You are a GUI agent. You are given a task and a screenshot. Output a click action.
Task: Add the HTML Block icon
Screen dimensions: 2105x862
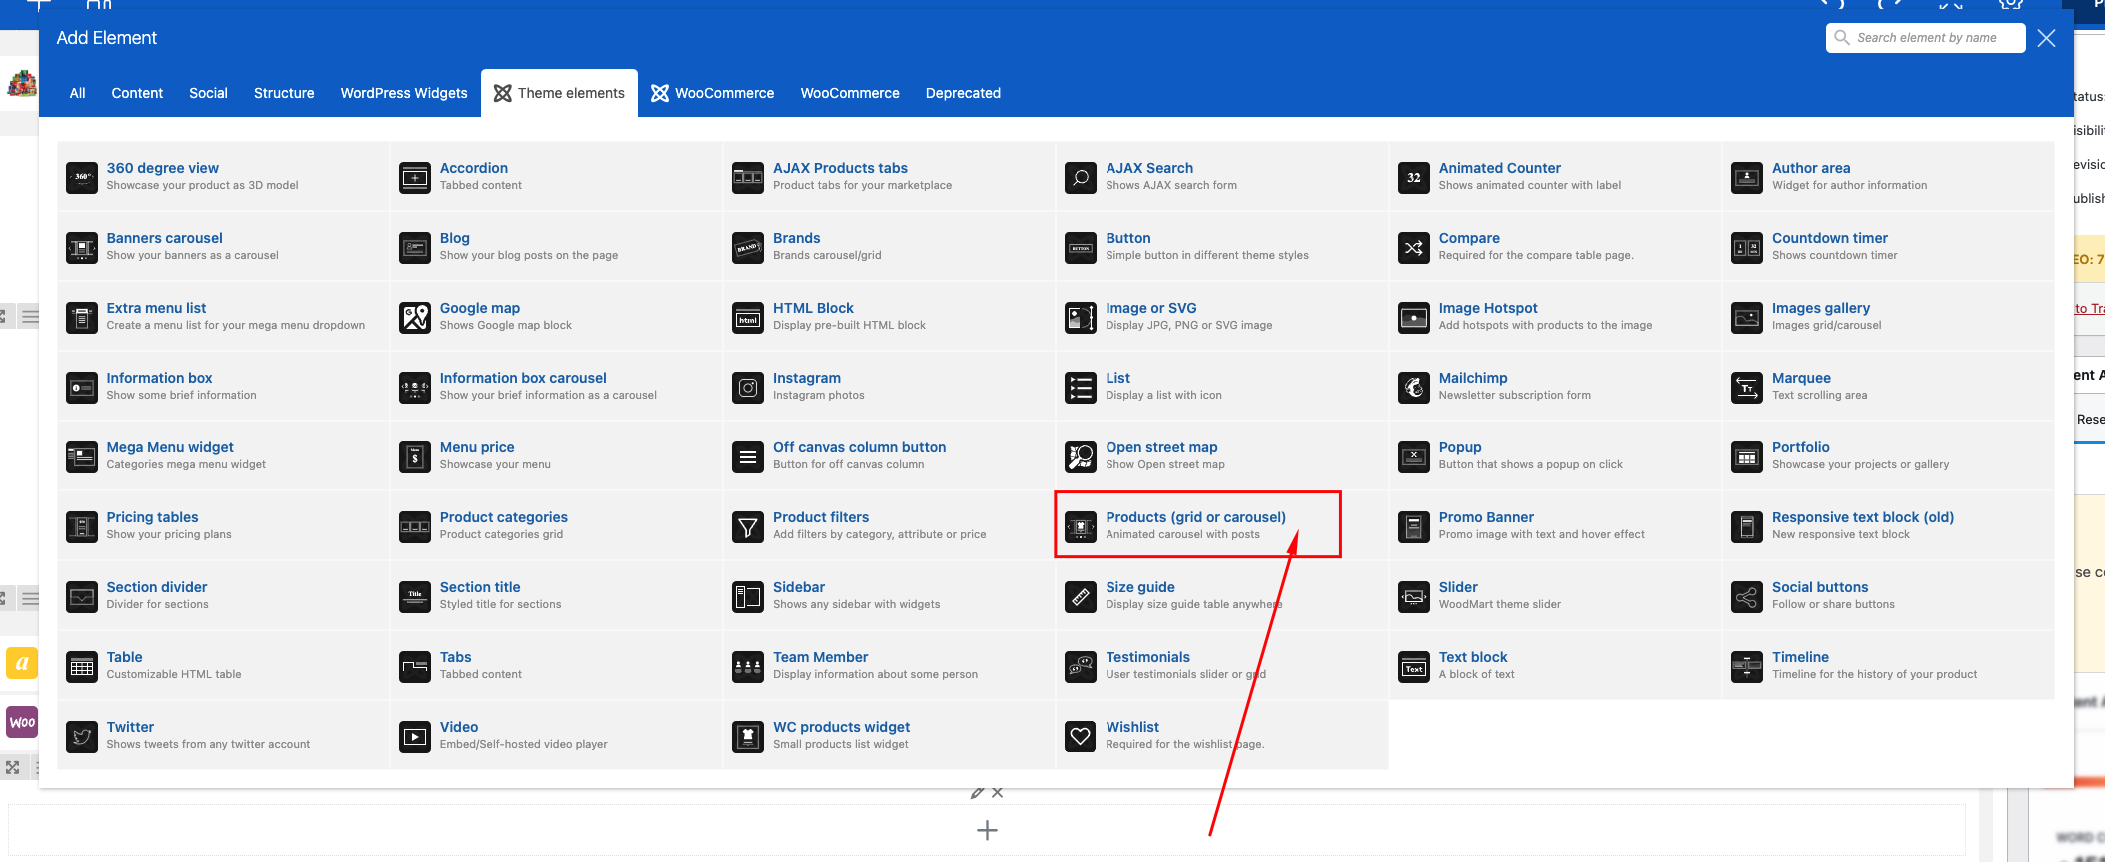748,317
